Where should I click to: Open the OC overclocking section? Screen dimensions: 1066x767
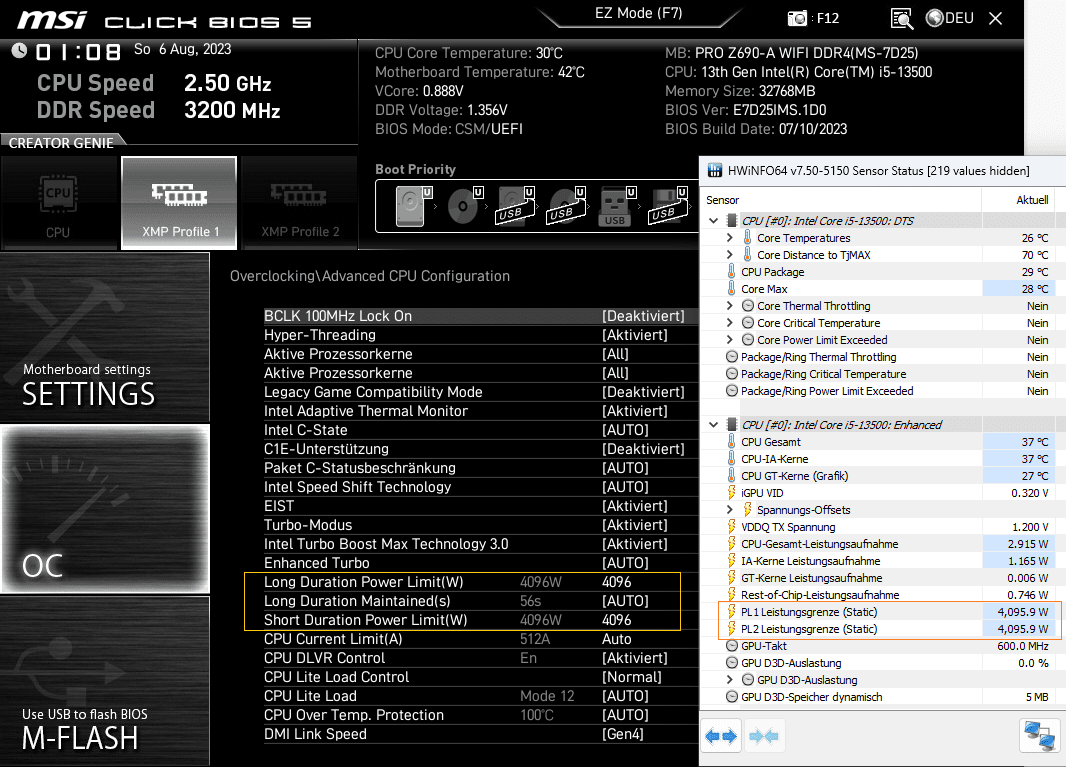point(105,509)
